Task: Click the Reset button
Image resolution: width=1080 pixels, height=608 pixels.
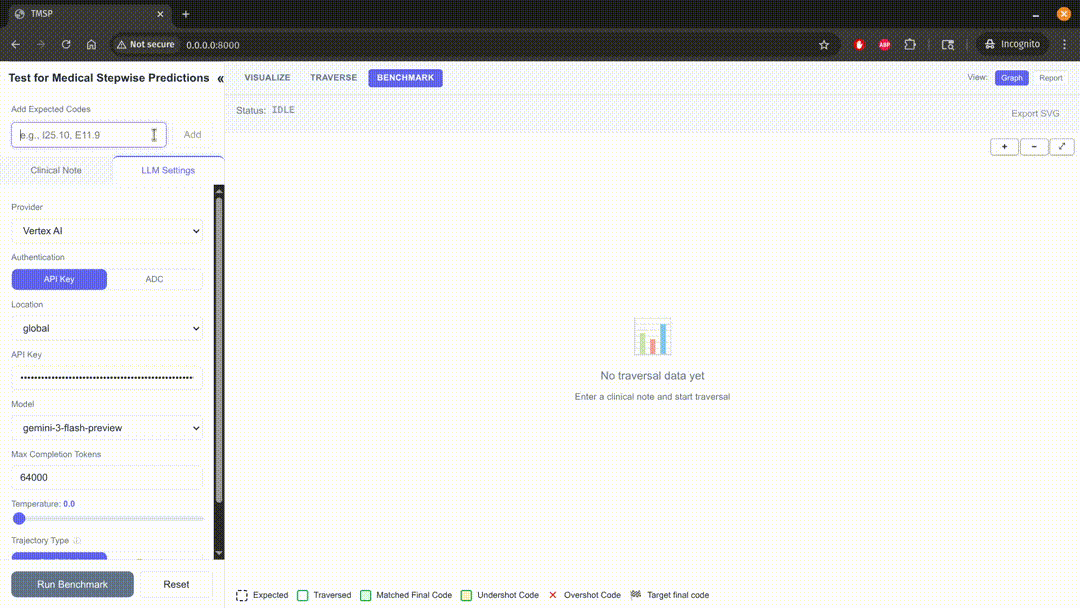Action: tap(176, 585)
